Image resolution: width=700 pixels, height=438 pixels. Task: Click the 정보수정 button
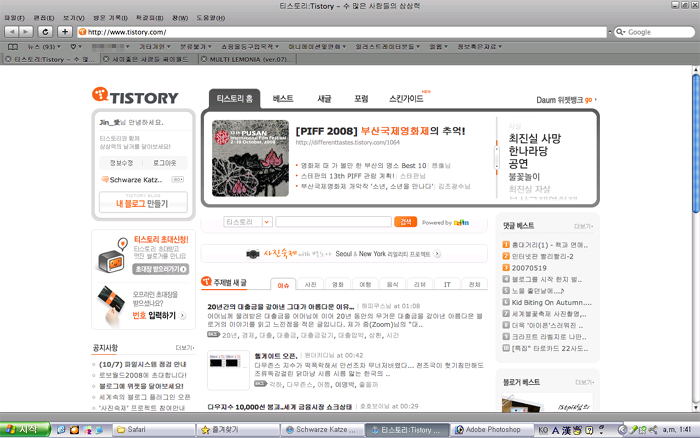tap(121, 163)
